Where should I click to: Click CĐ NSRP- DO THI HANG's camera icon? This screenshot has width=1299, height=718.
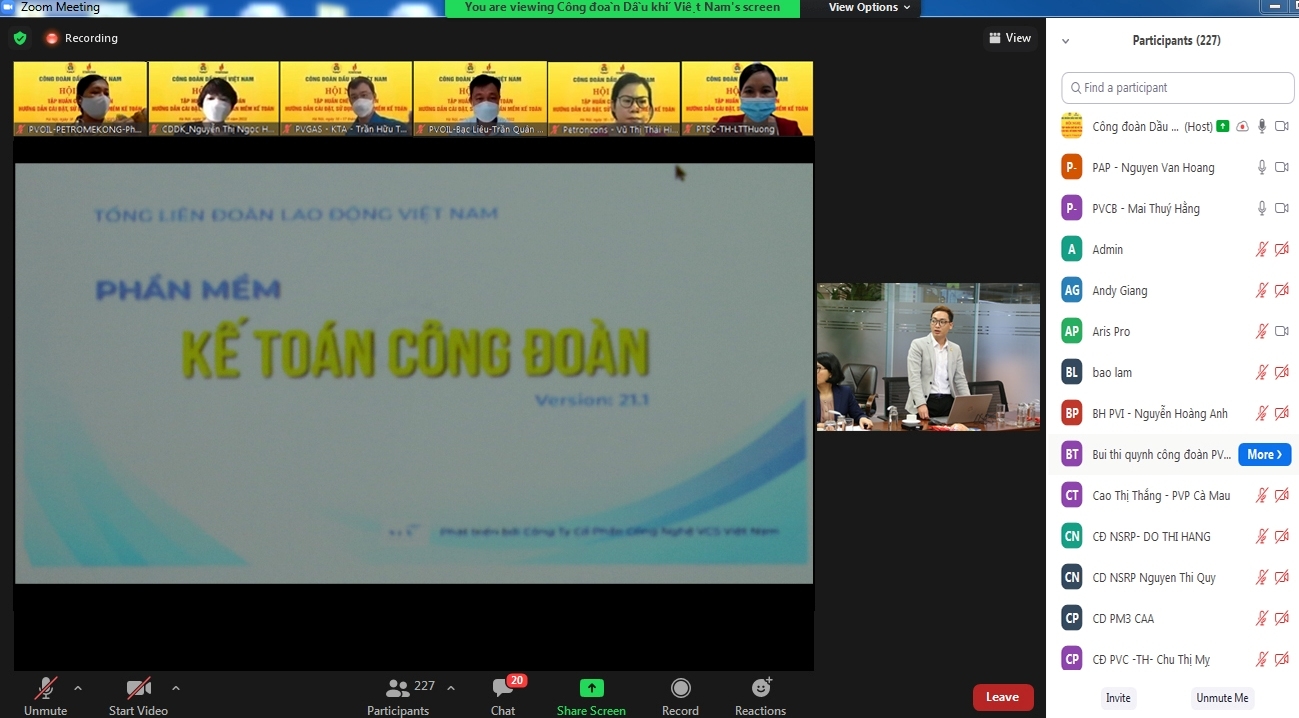coord(1282,537)
